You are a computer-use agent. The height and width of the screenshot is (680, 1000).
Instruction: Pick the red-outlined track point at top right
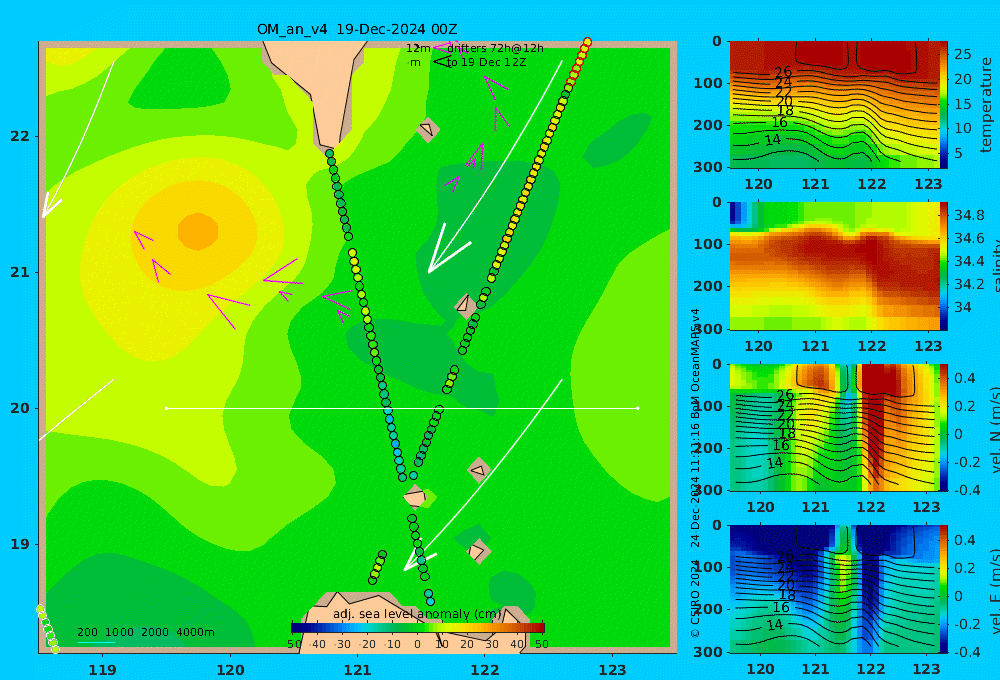(587, 42)
